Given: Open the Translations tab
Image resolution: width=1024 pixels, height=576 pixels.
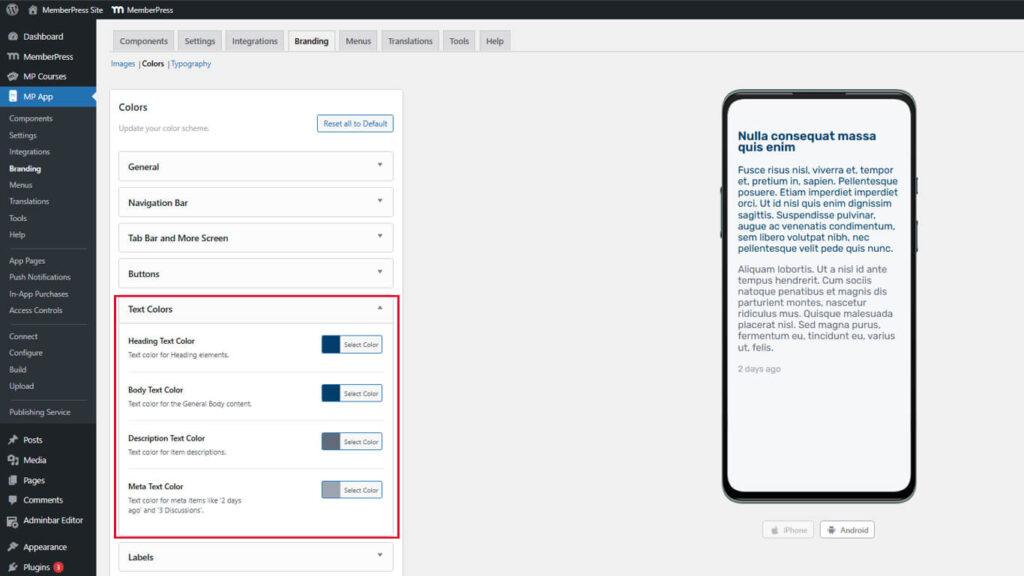Looking at the screenshot, I should (410, 41).
